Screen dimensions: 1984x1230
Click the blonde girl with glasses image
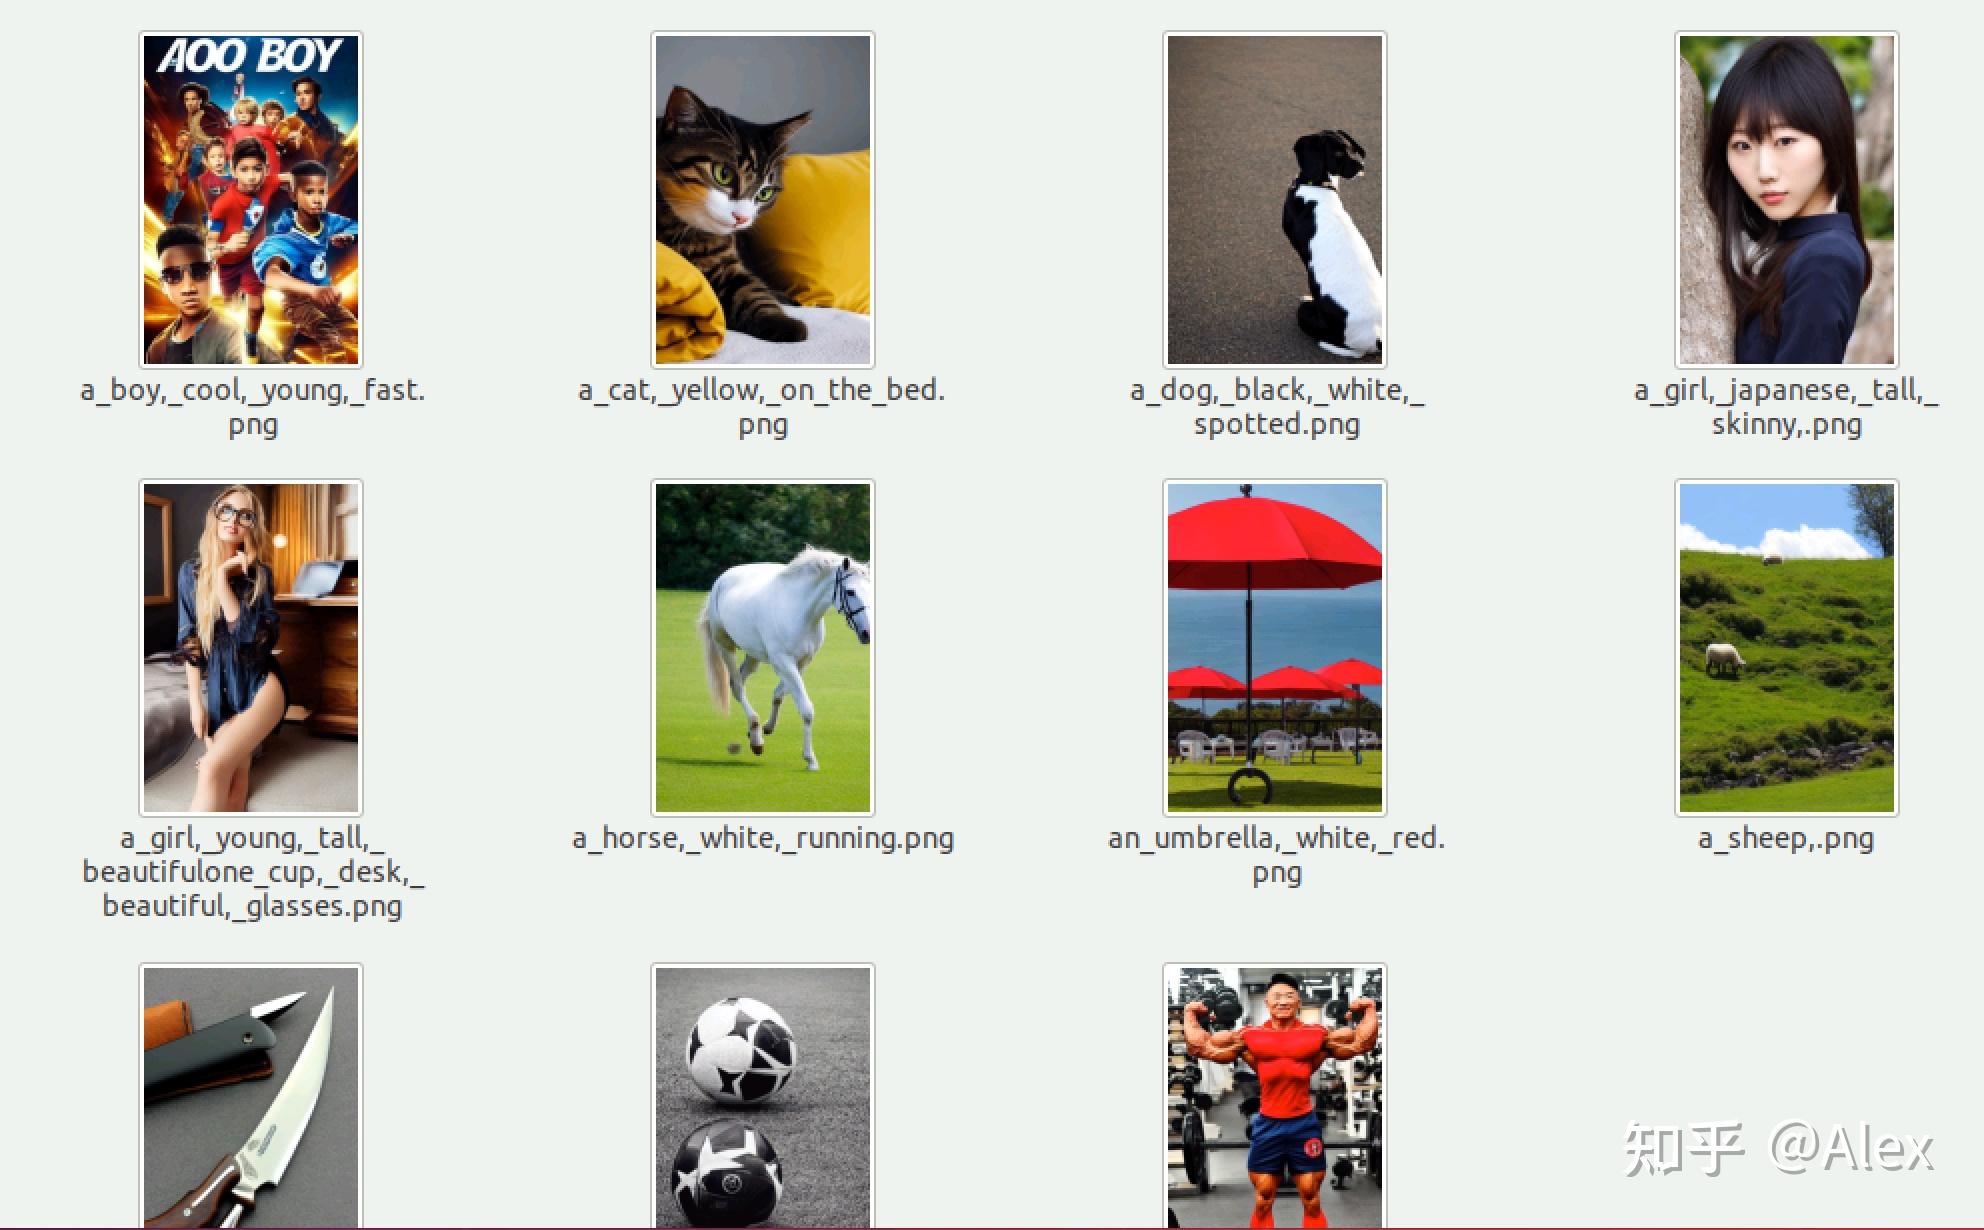point(251,648)
